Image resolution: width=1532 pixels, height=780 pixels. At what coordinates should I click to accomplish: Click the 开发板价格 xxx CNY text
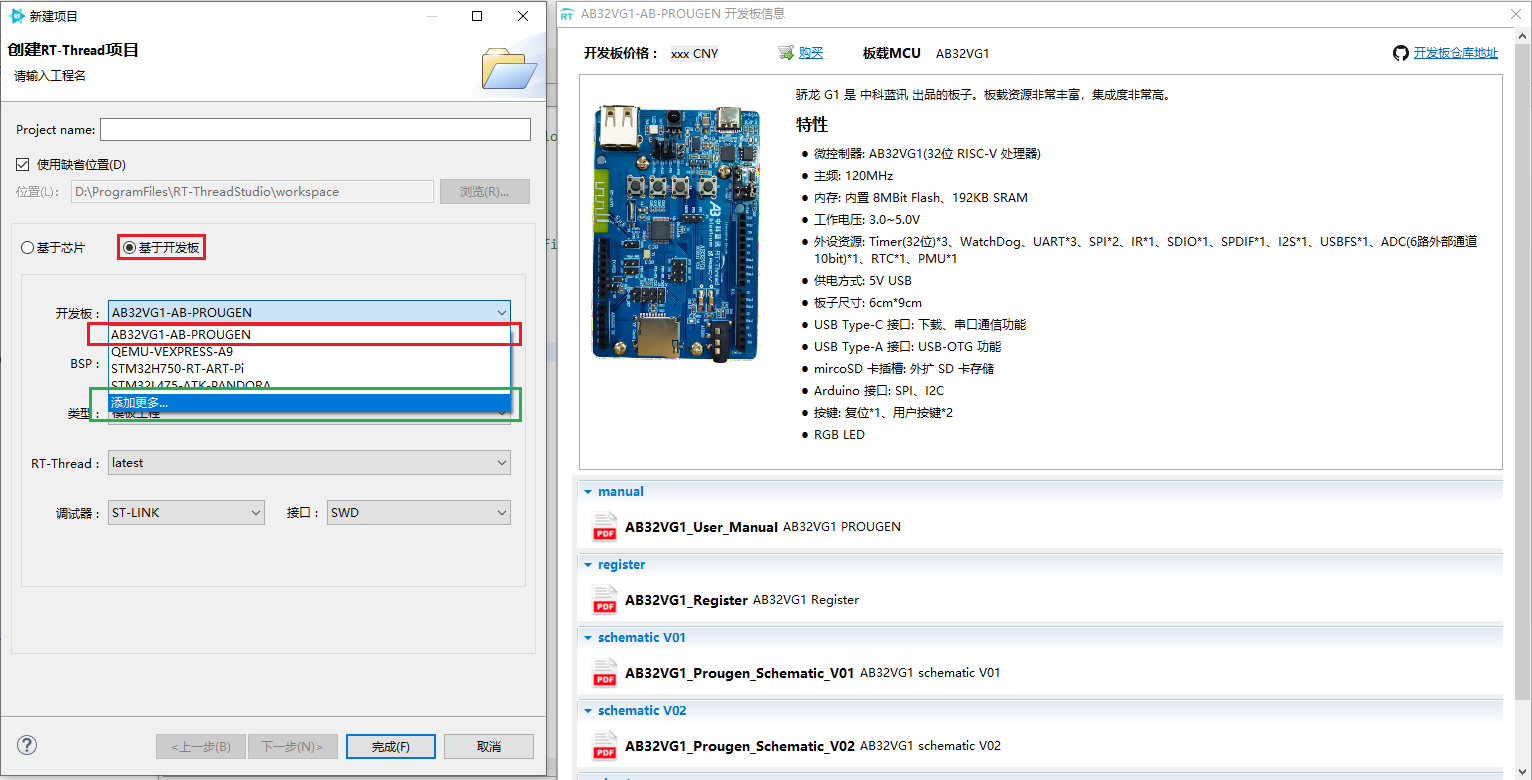651,54
